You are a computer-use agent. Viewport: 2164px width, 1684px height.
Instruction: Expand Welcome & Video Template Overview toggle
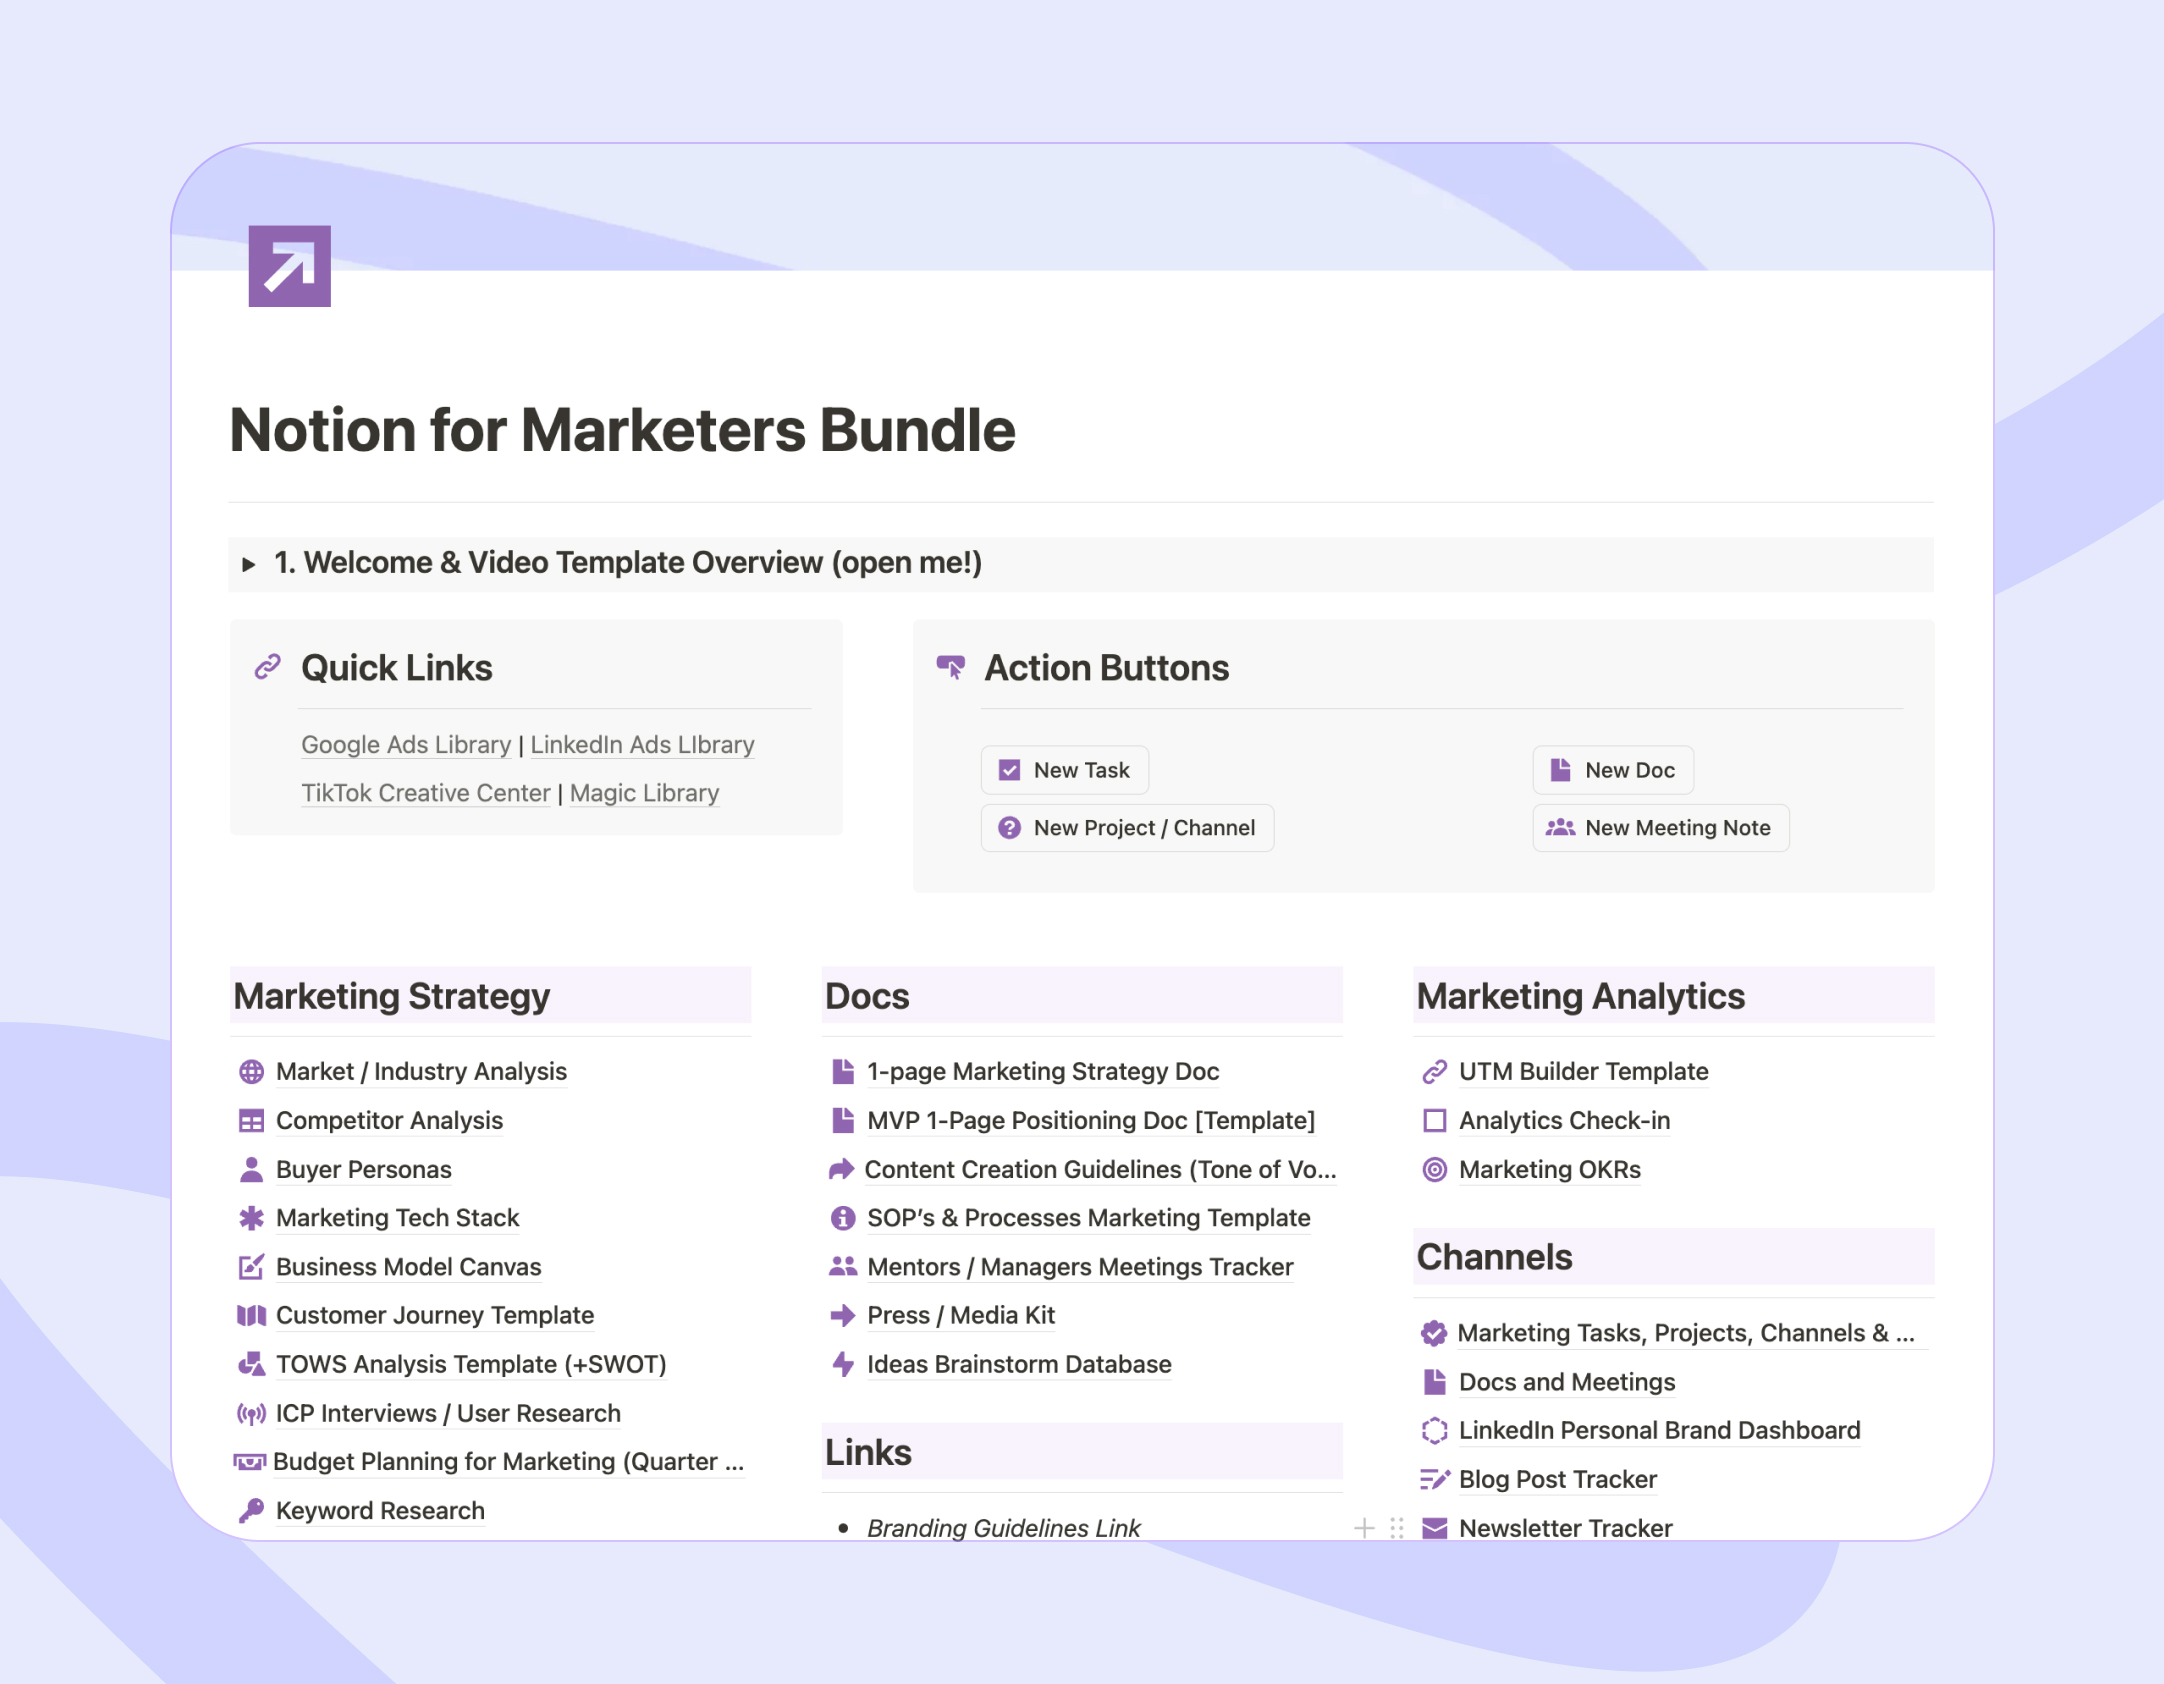tap(249, 564)
